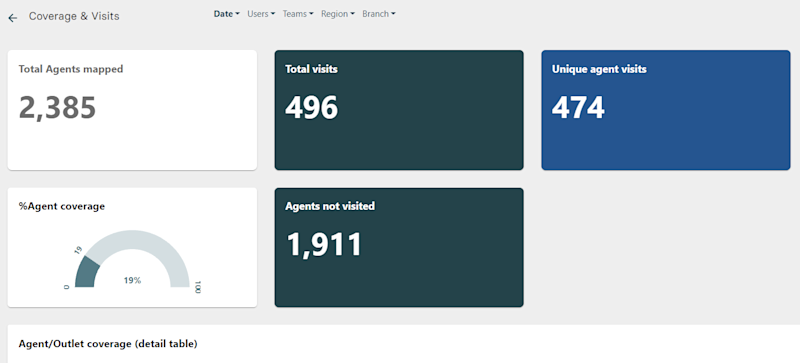
Task: Click the 496 total visits number
Action: 311,108
